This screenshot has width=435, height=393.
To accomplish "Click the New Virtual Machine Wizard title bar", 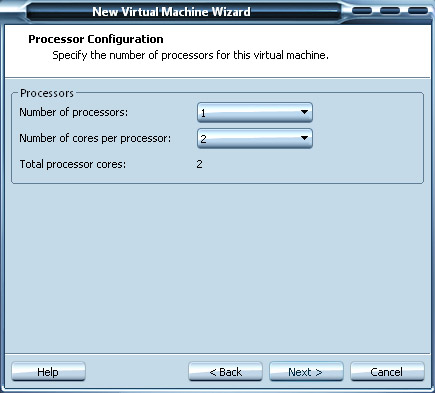I will click(x=171, y=12).
